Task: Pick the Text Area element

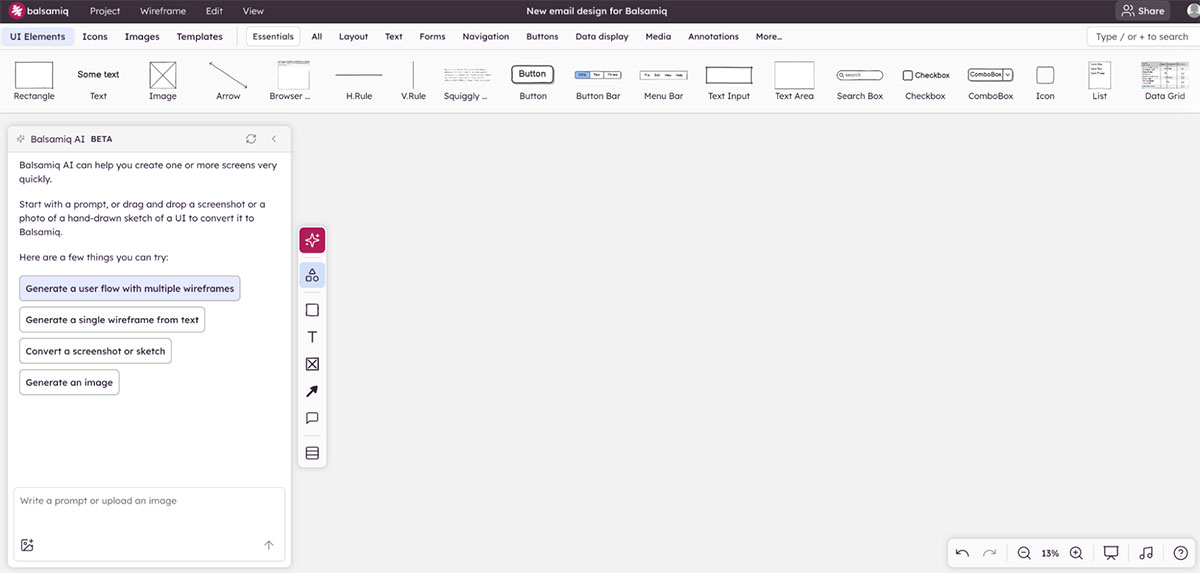Action: click(x=794, y=80)
